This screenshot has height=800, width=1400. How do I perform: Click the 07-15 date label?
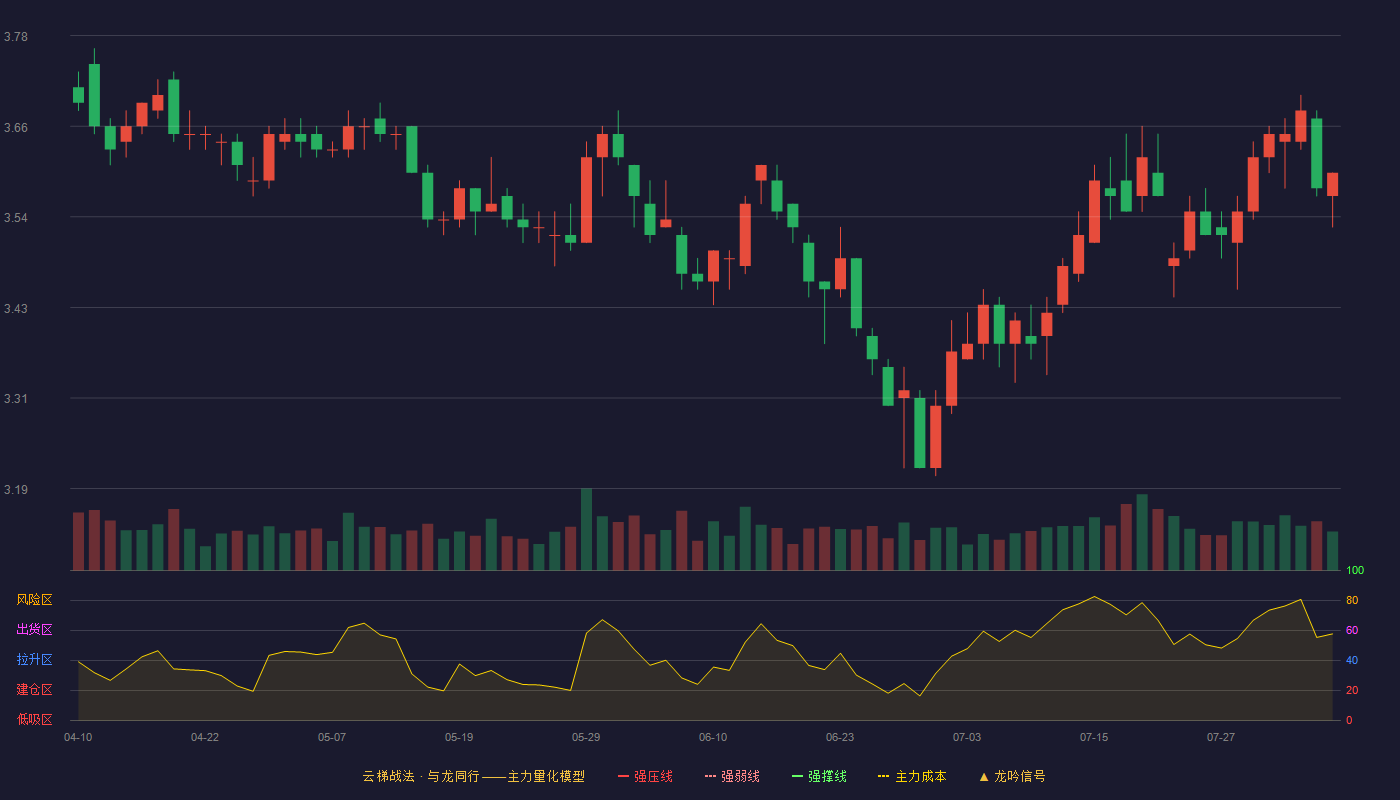(1094, 737)
